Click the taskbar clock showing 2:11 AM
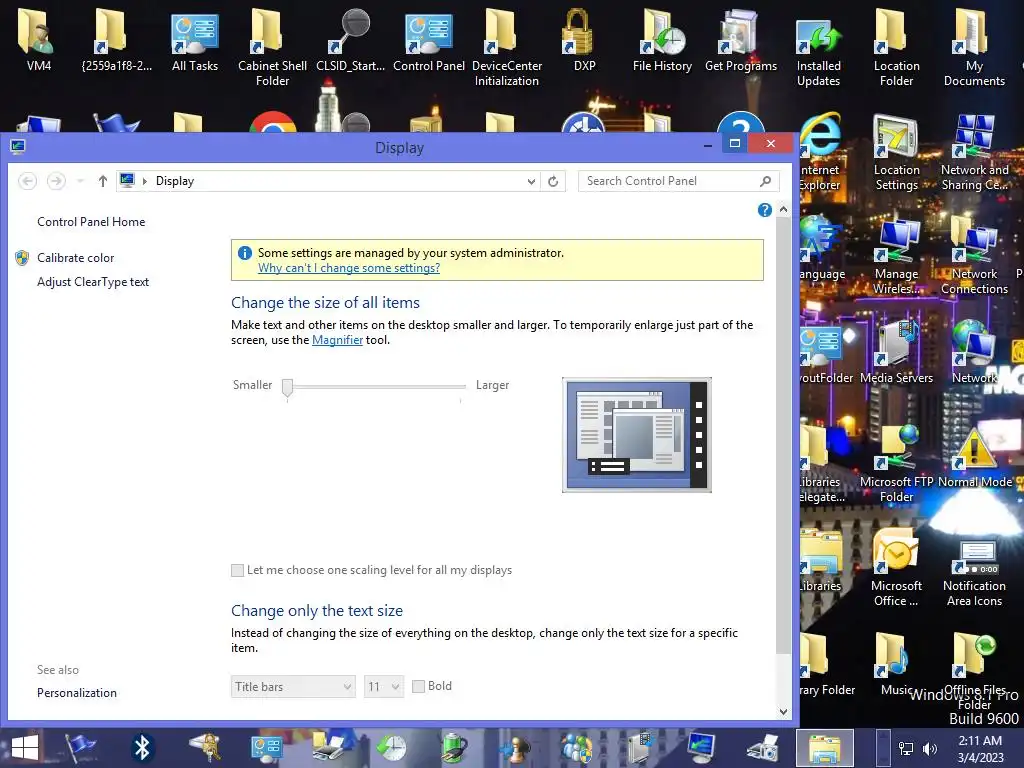 tap(980, 749)
